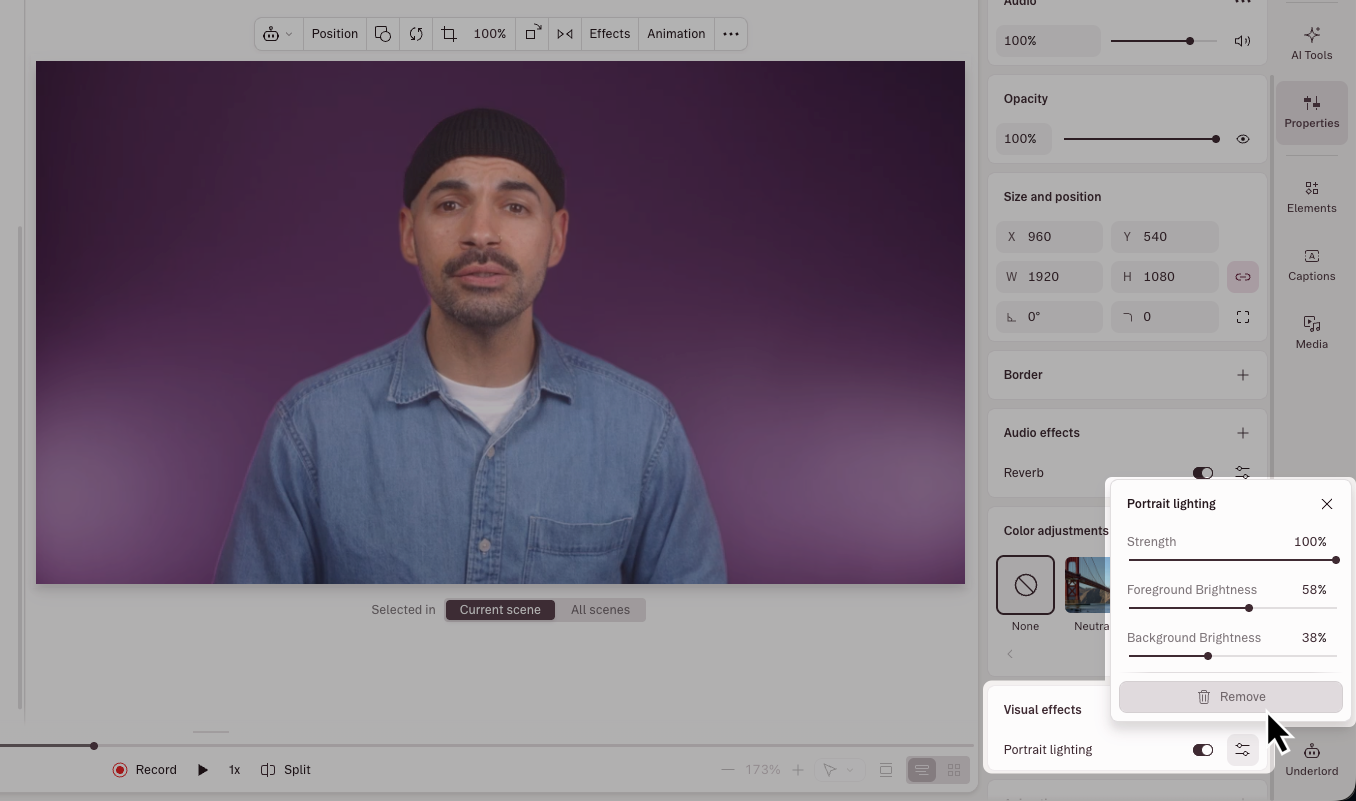Click the audio 100% value field
The image size is (1356, 801).
click(x=1048, y=41)
